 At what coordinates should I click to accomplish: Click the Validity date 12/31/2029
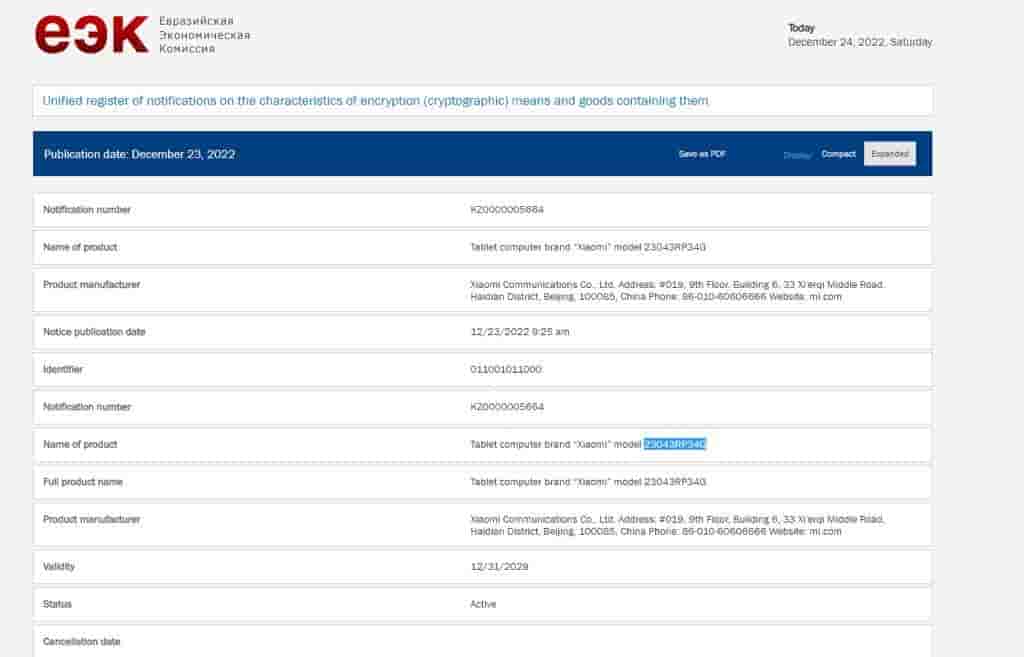(x=499, y=567)
